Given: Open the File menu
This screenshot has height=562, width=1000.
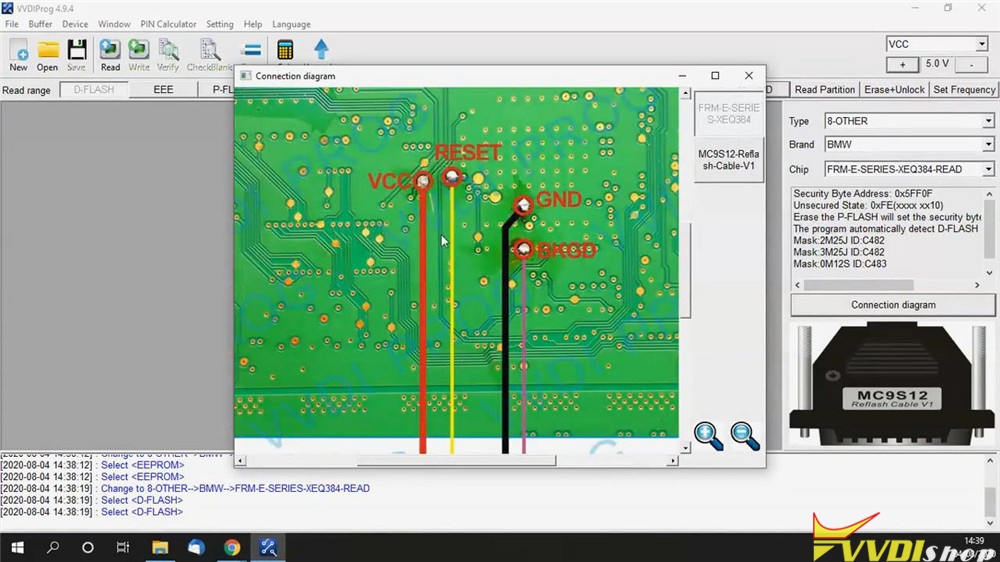Looking at the screenshot, I should [11, 24].
